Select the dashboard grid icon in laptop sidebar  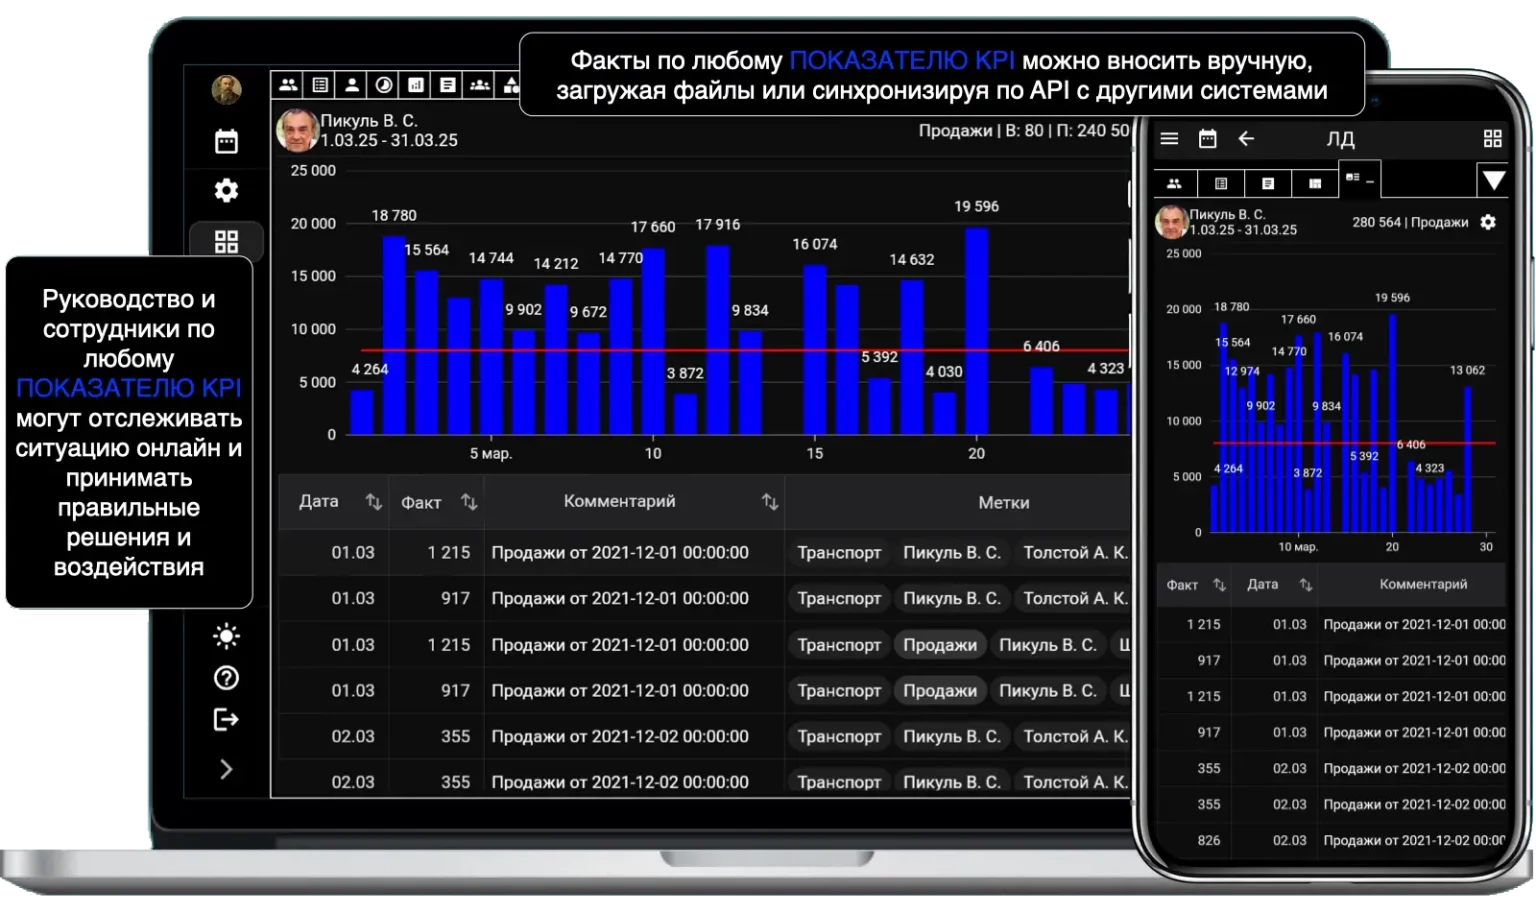click(227, 241)
